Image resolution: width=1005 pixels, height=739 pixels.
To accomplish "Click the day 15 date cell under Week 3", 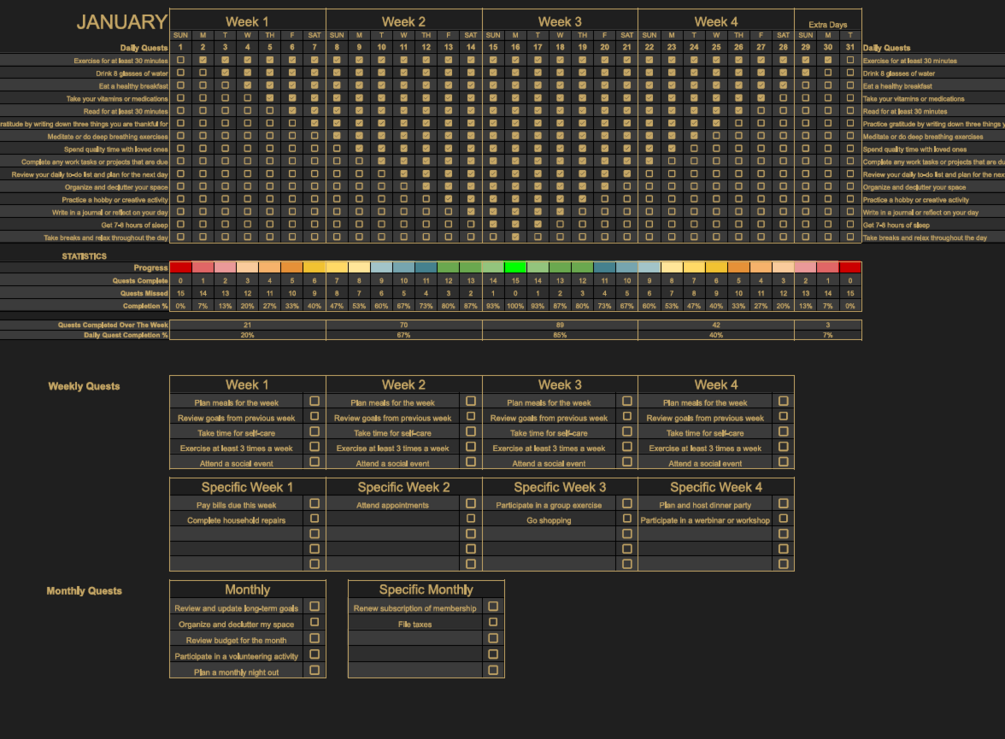I will (x=493, y=47).
